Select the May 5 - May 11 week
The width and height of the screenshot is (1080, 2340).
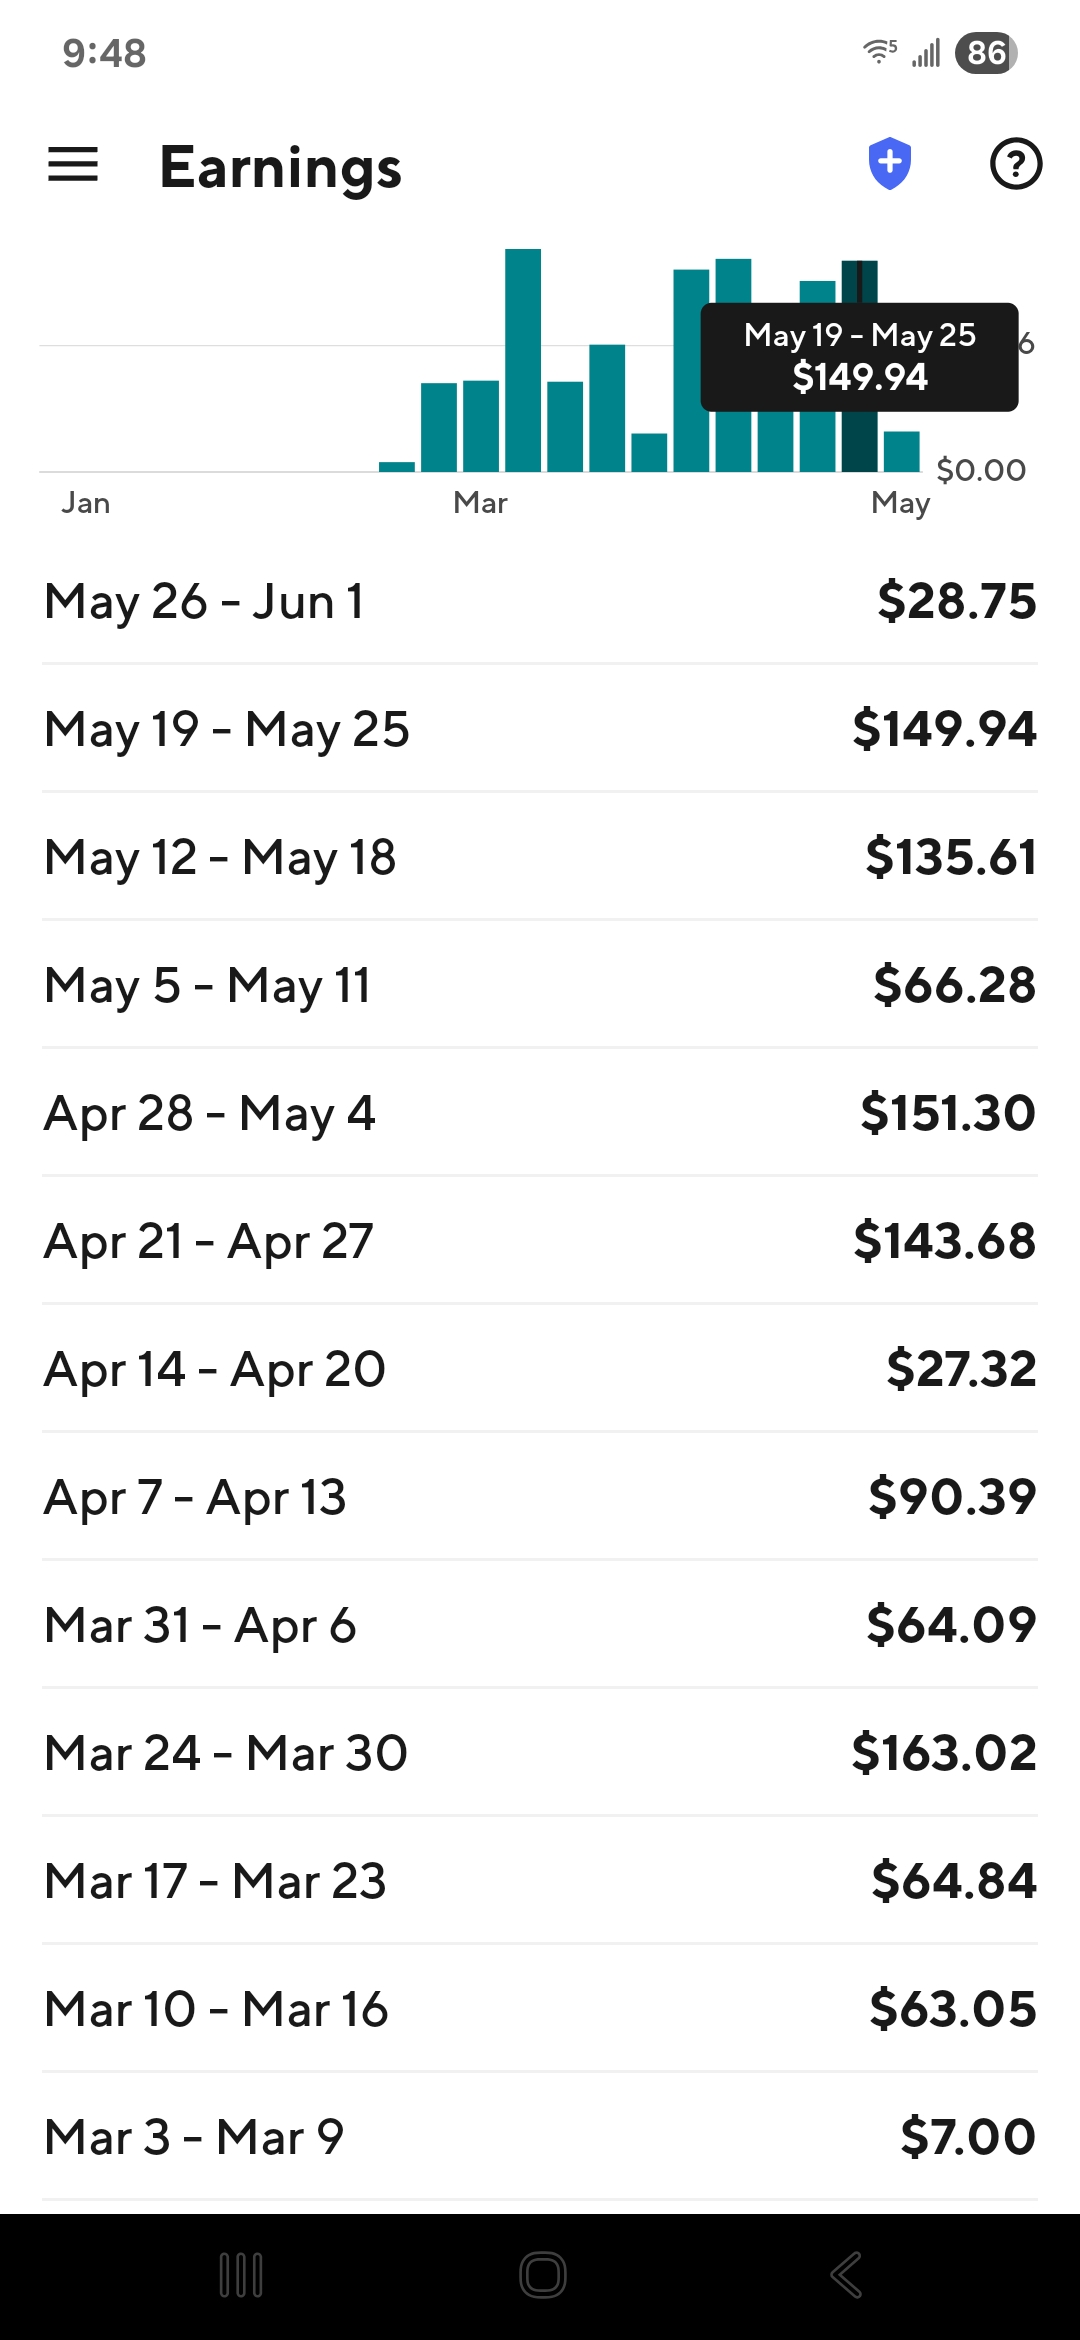tap(540, 986)
